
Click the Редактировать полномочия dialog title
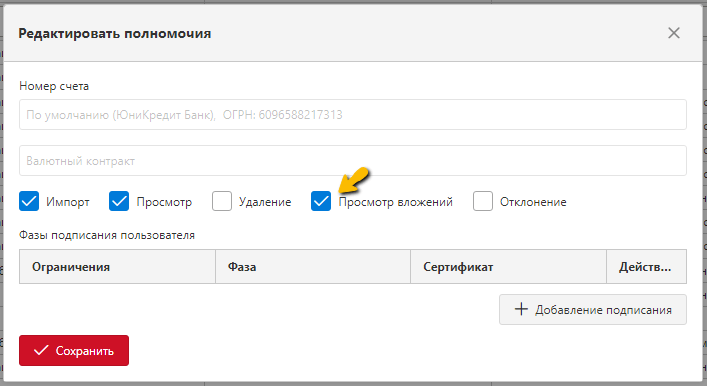pos(115,33)
